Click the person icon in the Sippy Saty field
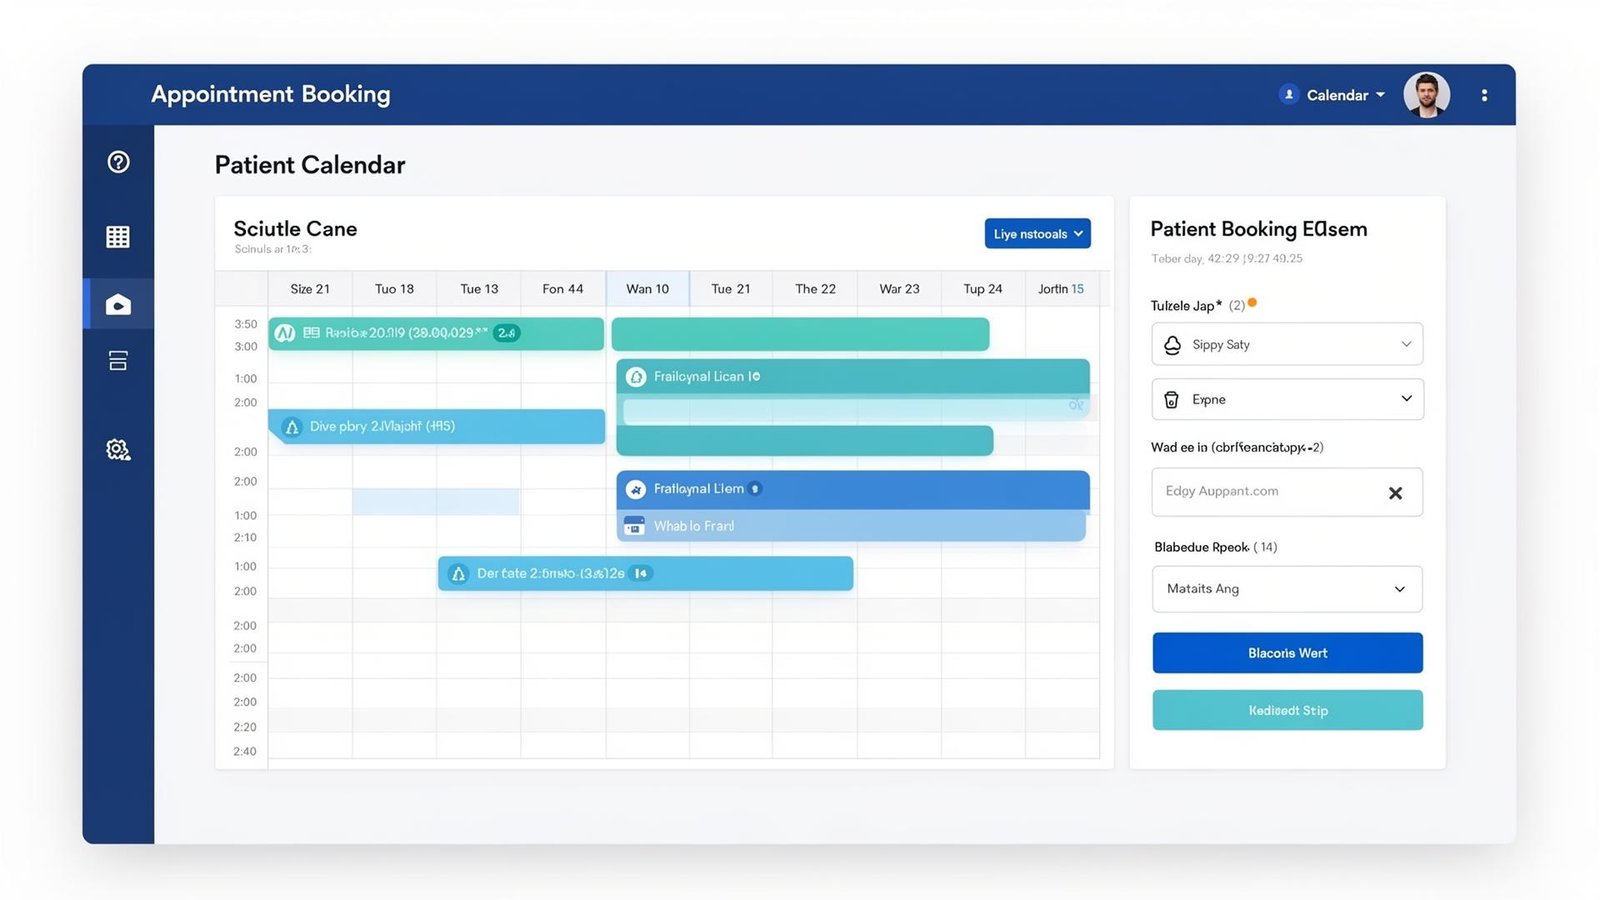The image size is (1600, 900). (x=1172, y=344)
